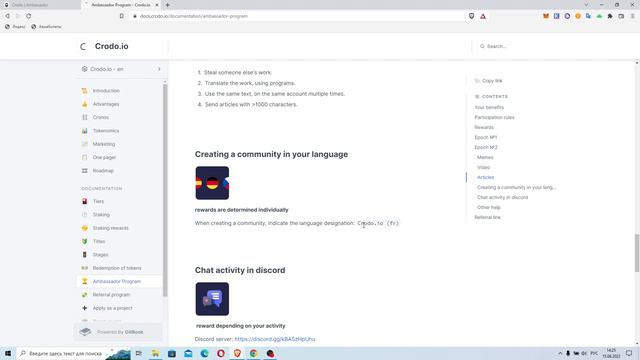Screen dimensions: 640x360
Task: Open the Advantages page in the sidebar
Action: pyautogui.click(x=106, y=104)
